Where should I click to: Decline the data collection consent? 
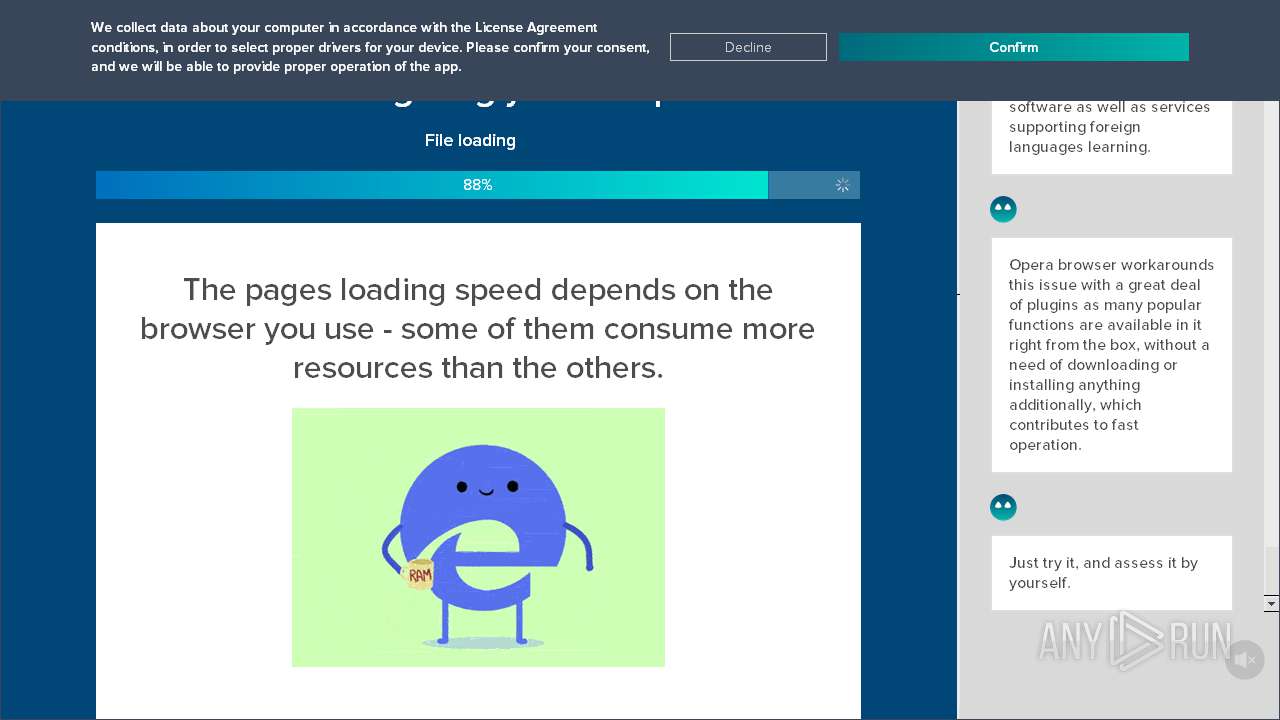pos(748,47)
